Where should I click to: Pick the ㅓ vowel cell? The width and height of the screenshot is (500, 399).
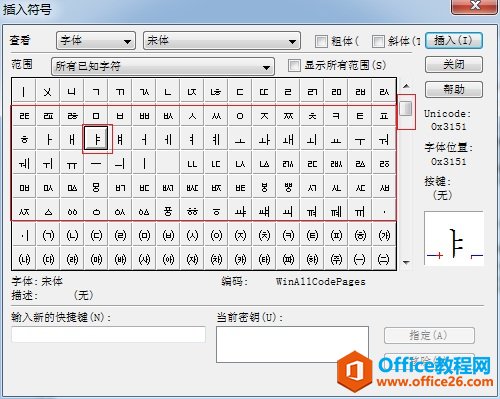point(144,140)
